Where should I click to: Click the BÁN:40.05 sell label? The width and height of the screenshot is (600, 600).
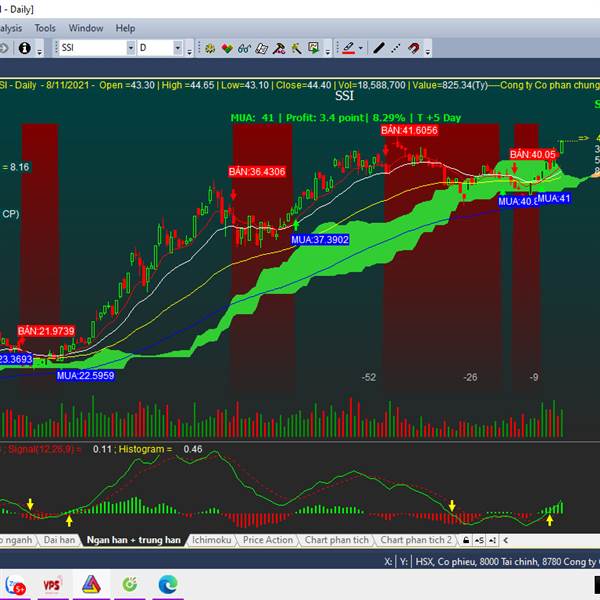click(532, 154)
